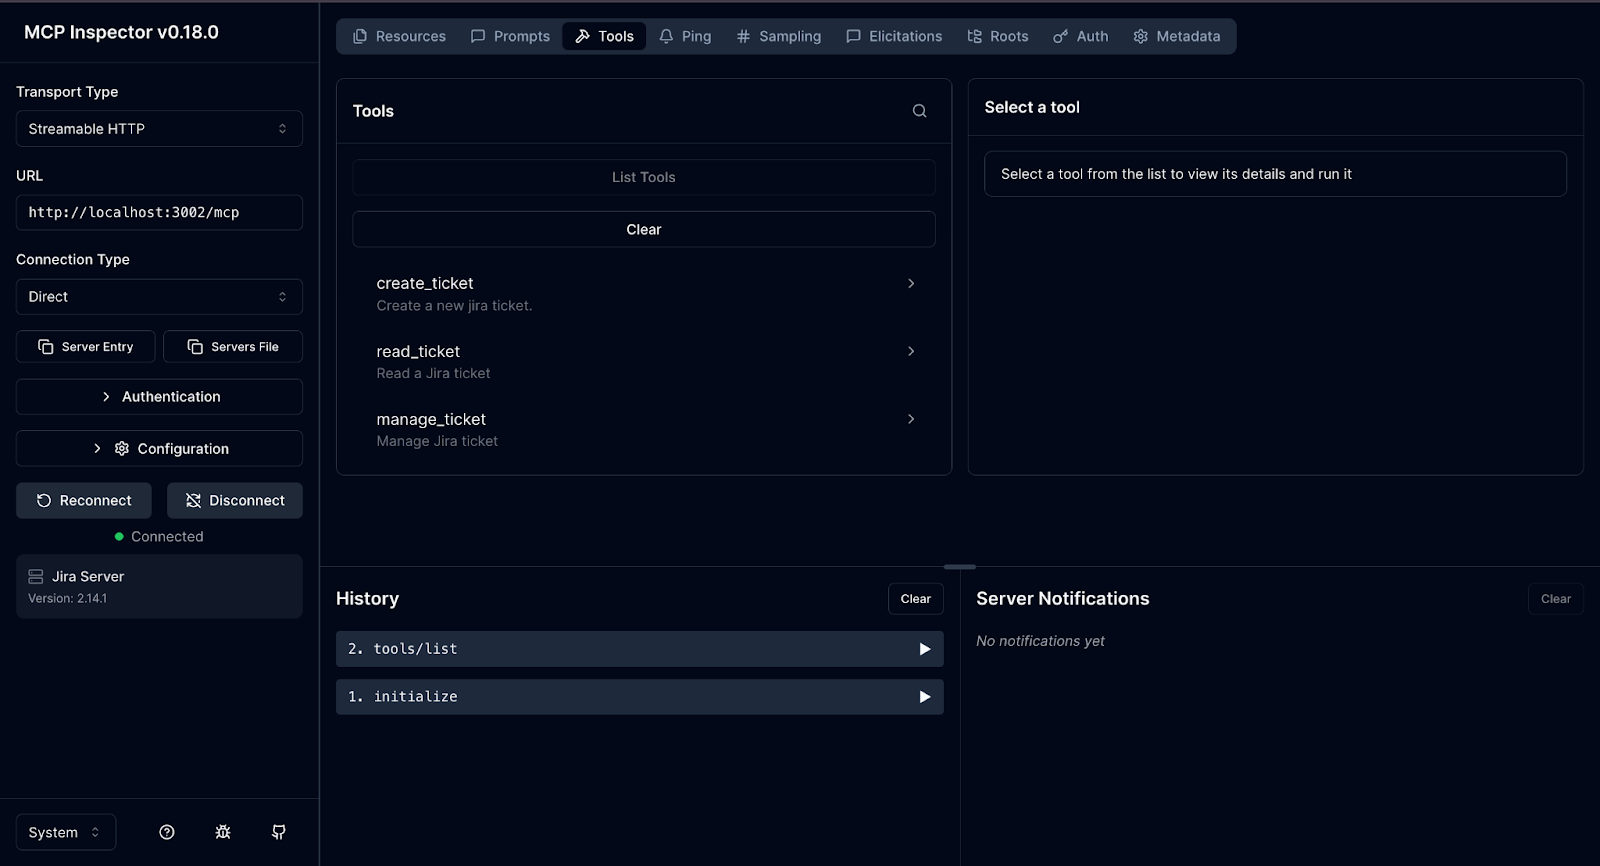Click the Disconnect button
The width and height of the screenshot is (1600, 866).
[235, 501]
